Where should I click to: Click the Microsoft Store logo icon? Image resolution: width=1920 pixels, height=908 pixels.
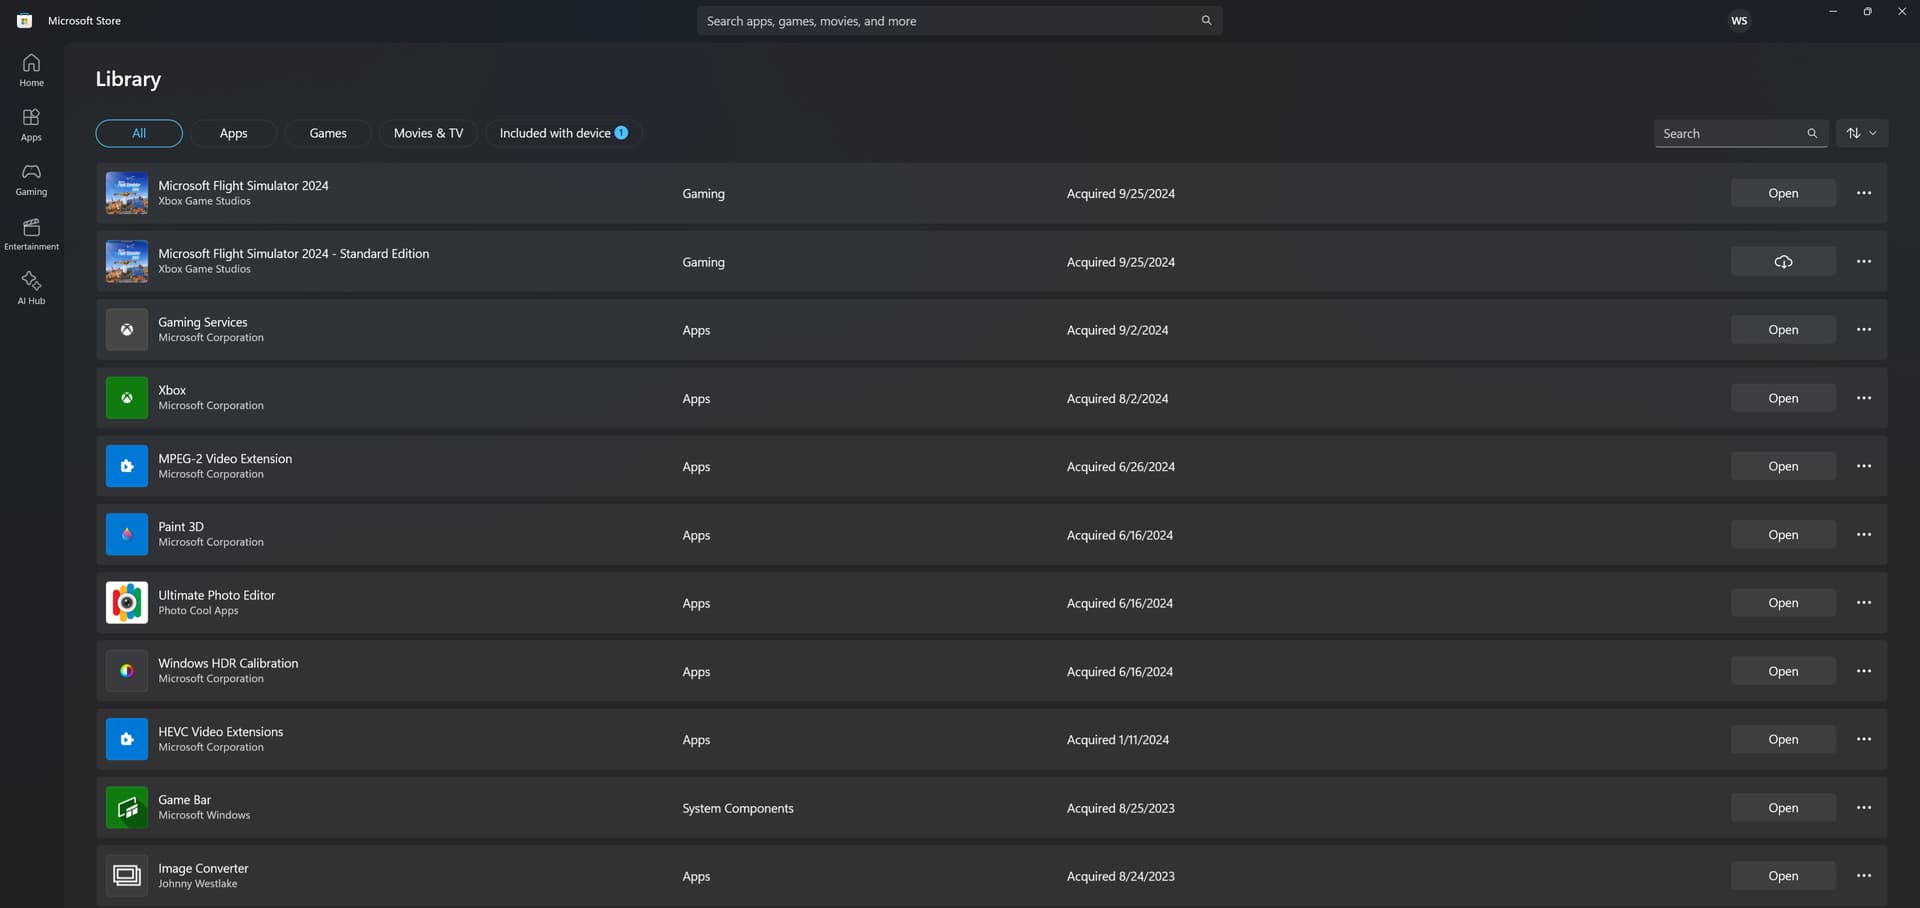25,20
